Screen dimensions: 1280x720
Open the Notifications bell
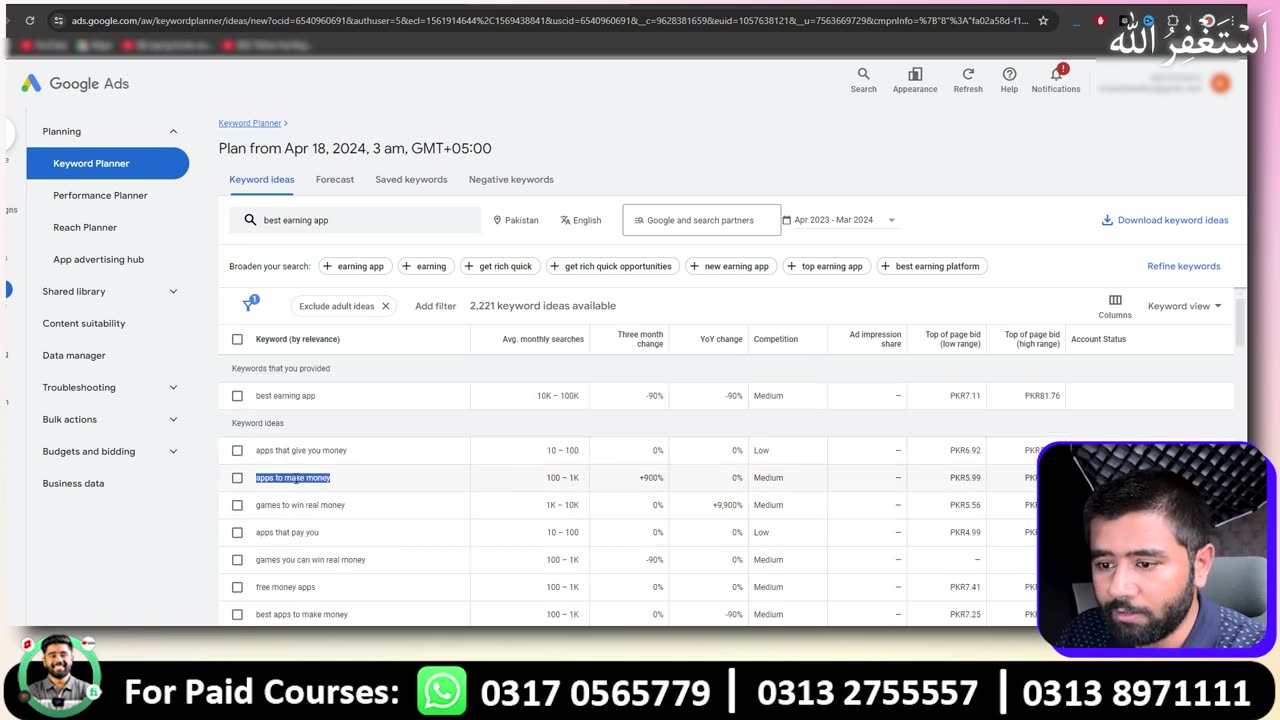1056,74
